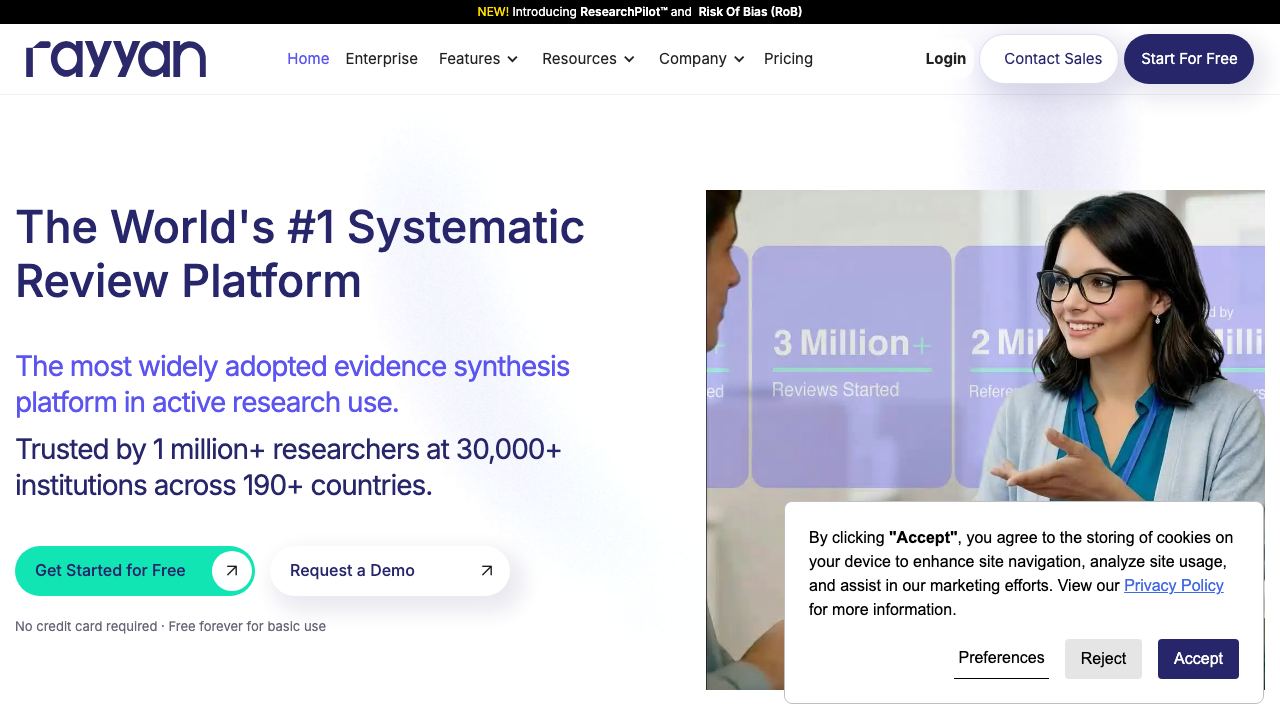Expand the Features chevron
Image resolution: width=1280 pixels, height=720 pixels.
coord(512,60)
